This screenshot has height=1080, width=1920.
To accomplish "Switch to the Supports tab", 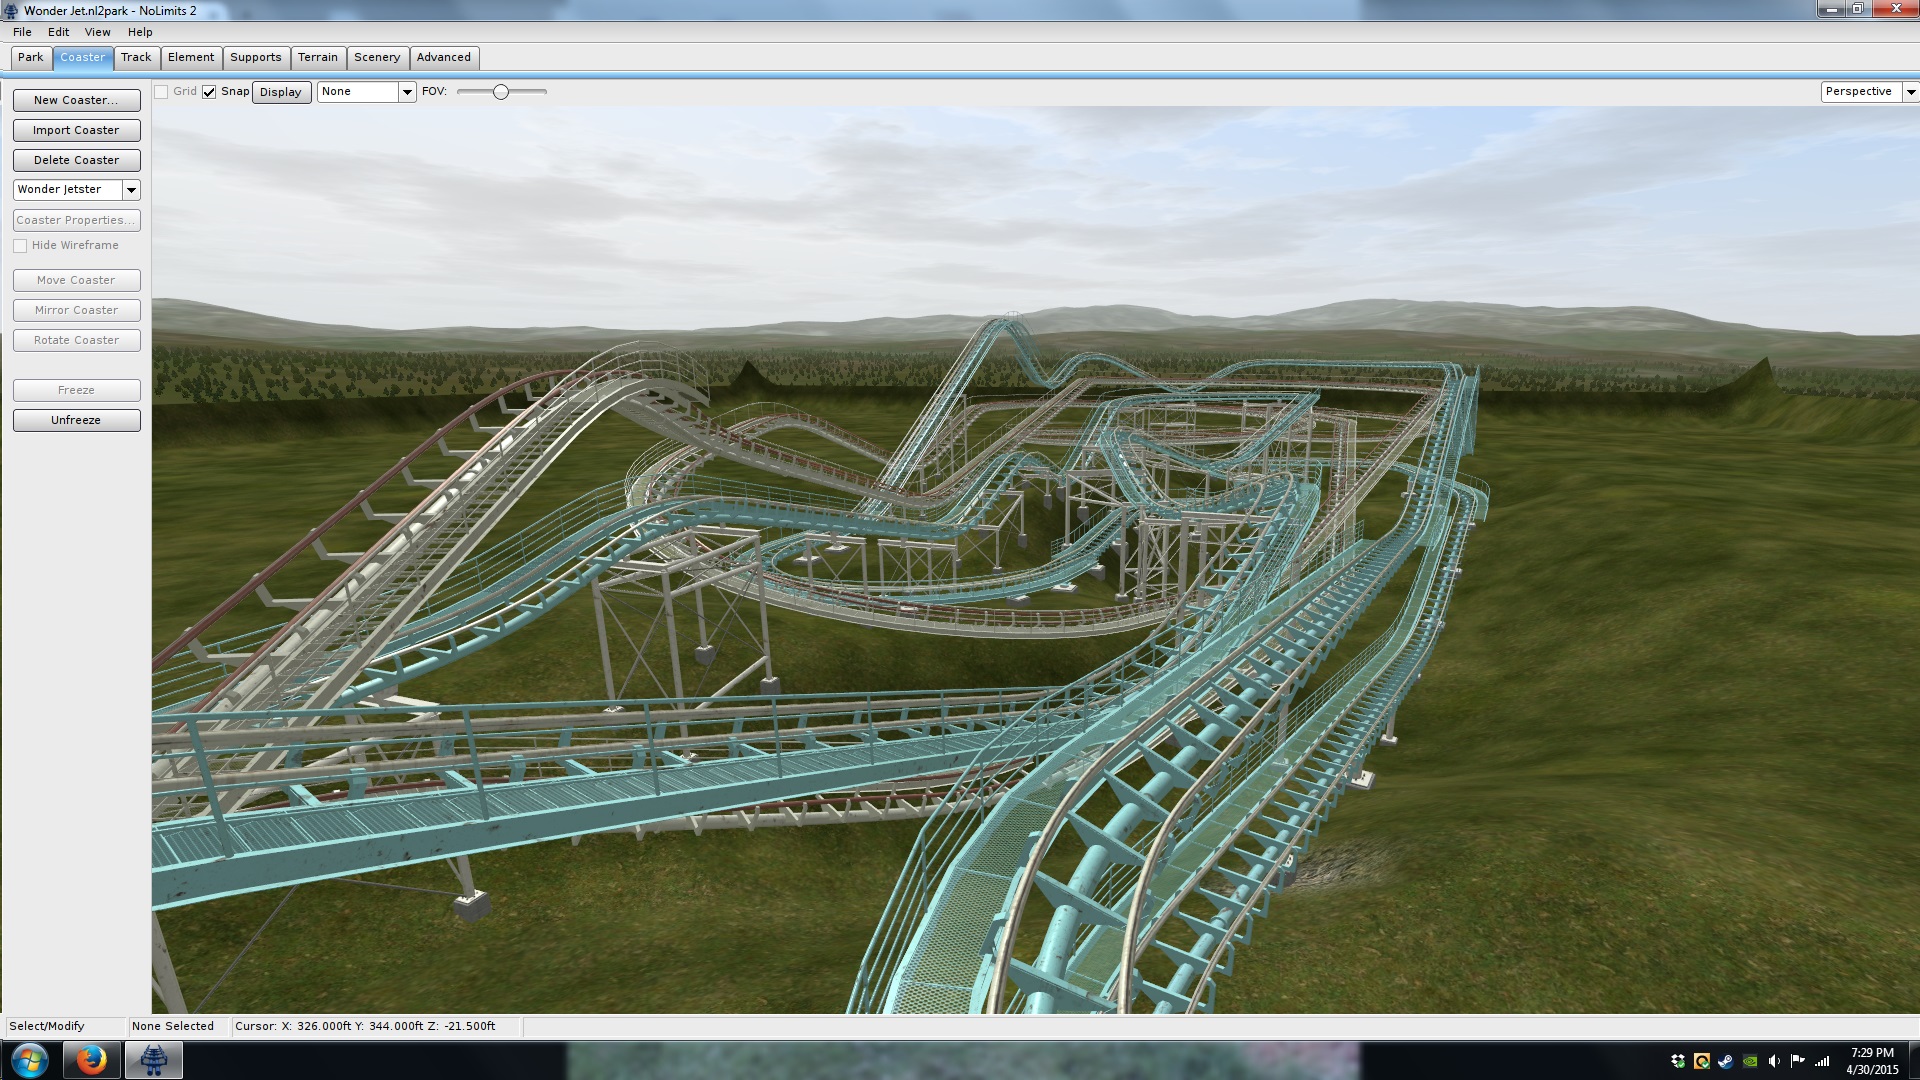I will click(x=255, y=58).
